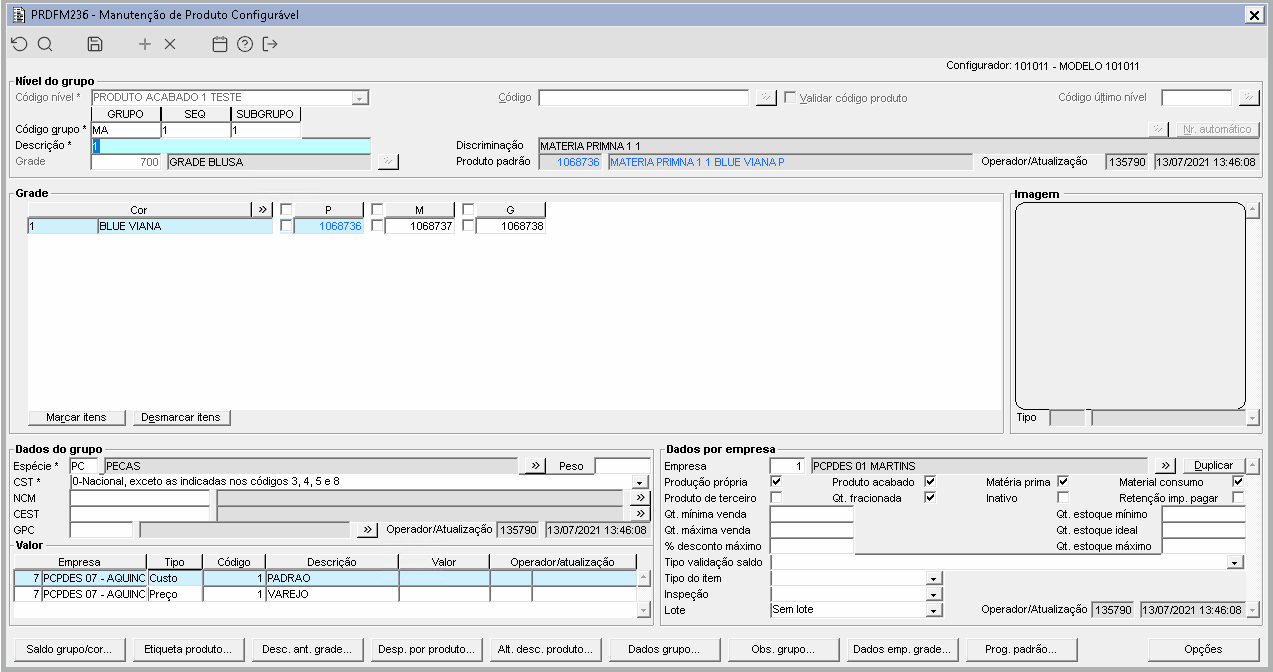Select the Preço VAREJO row in Valor table
The width and height of the screenshot is (1273, 672).
click(x=325, y=594)
